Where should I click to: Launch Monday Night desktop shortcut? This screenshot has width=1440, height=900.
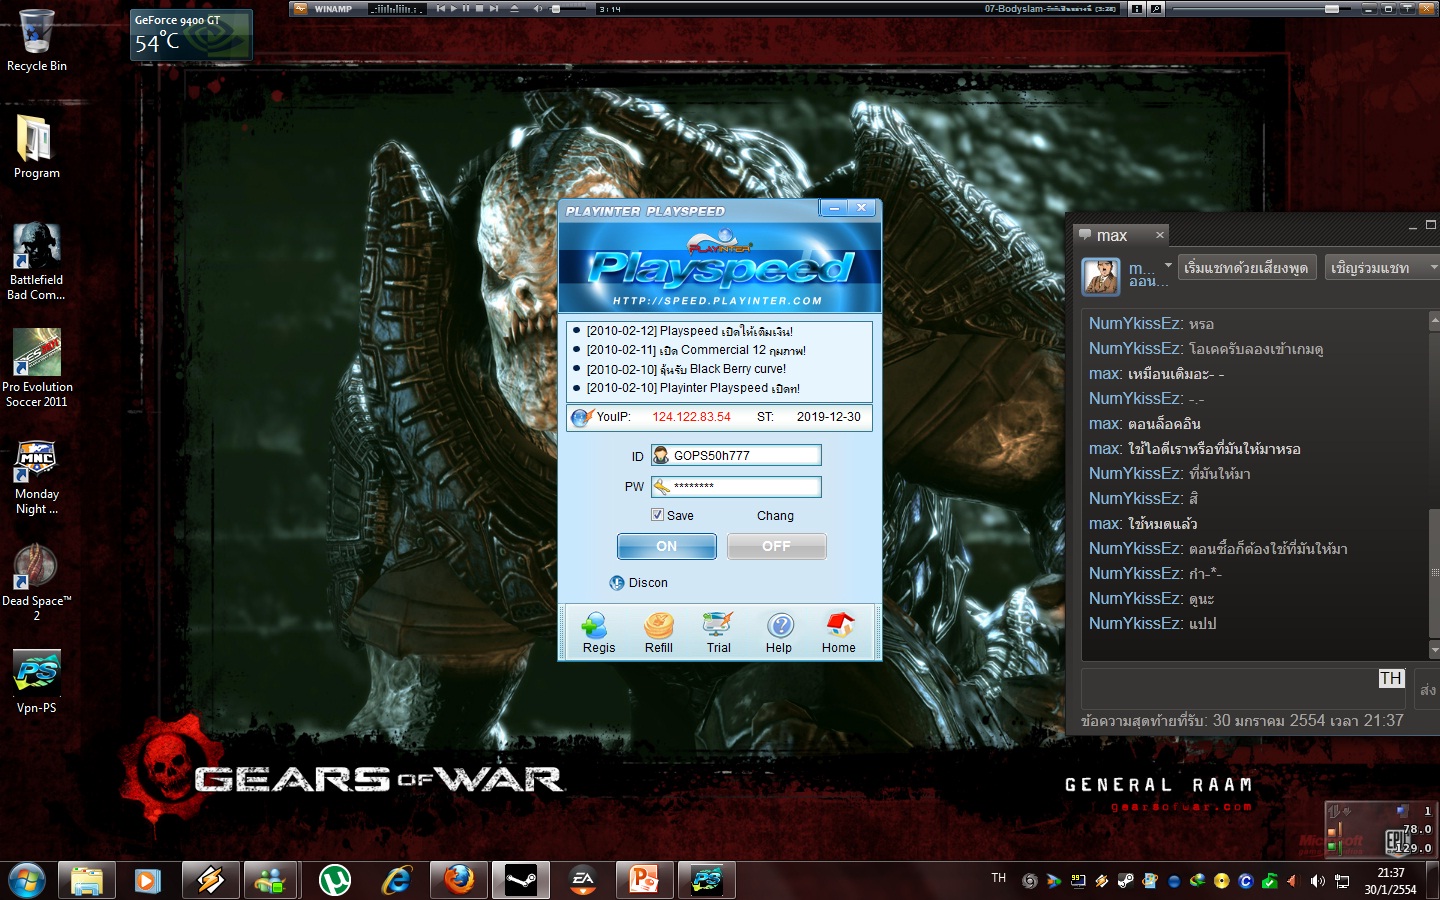[36, 477]
